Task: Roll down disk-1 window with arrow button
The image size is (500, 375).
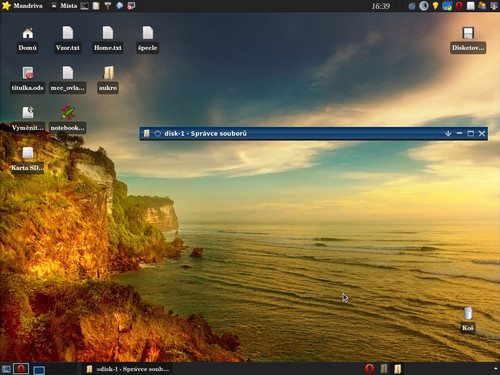Action: (x=448, y=134)
